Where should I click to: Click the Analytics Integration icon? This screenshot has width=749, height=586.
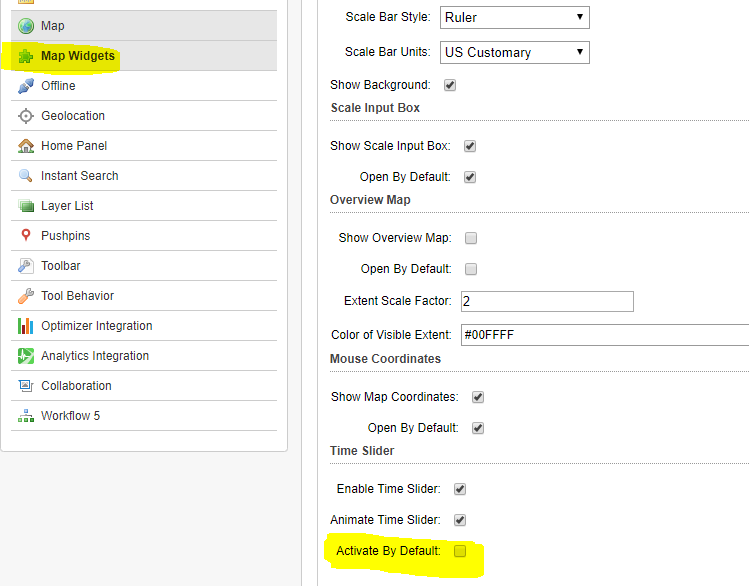tap(26, 356)
